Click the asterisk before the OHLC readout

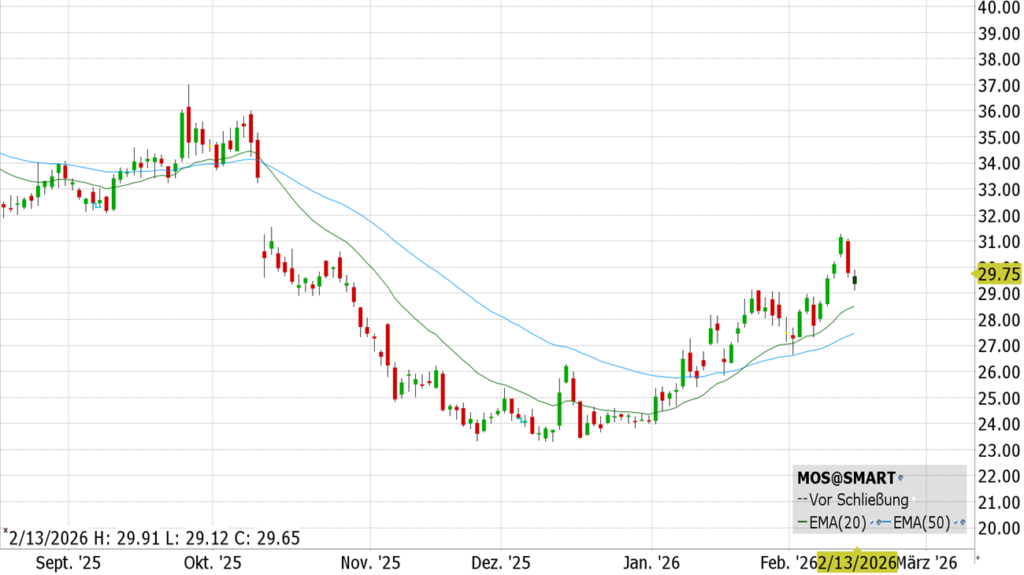(5, 533)
